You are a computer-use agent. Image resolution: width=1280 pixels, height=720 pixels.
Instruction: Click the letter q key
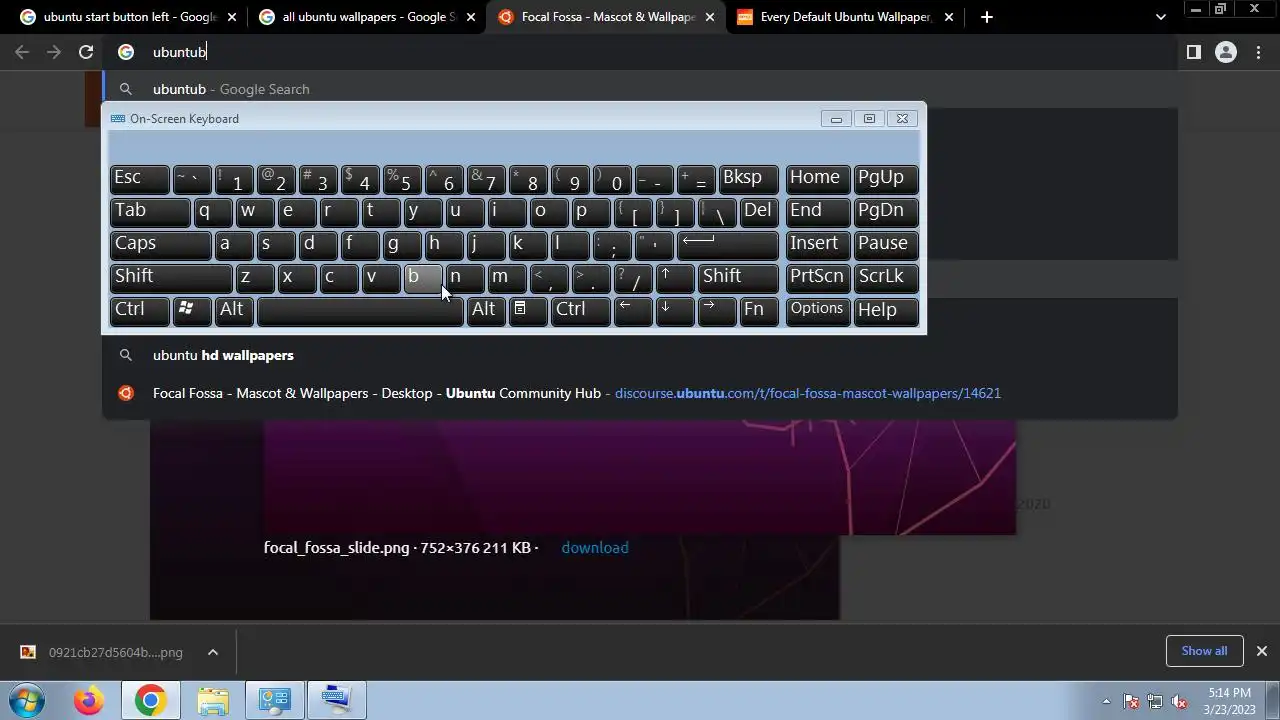click(x=213, y=211)
